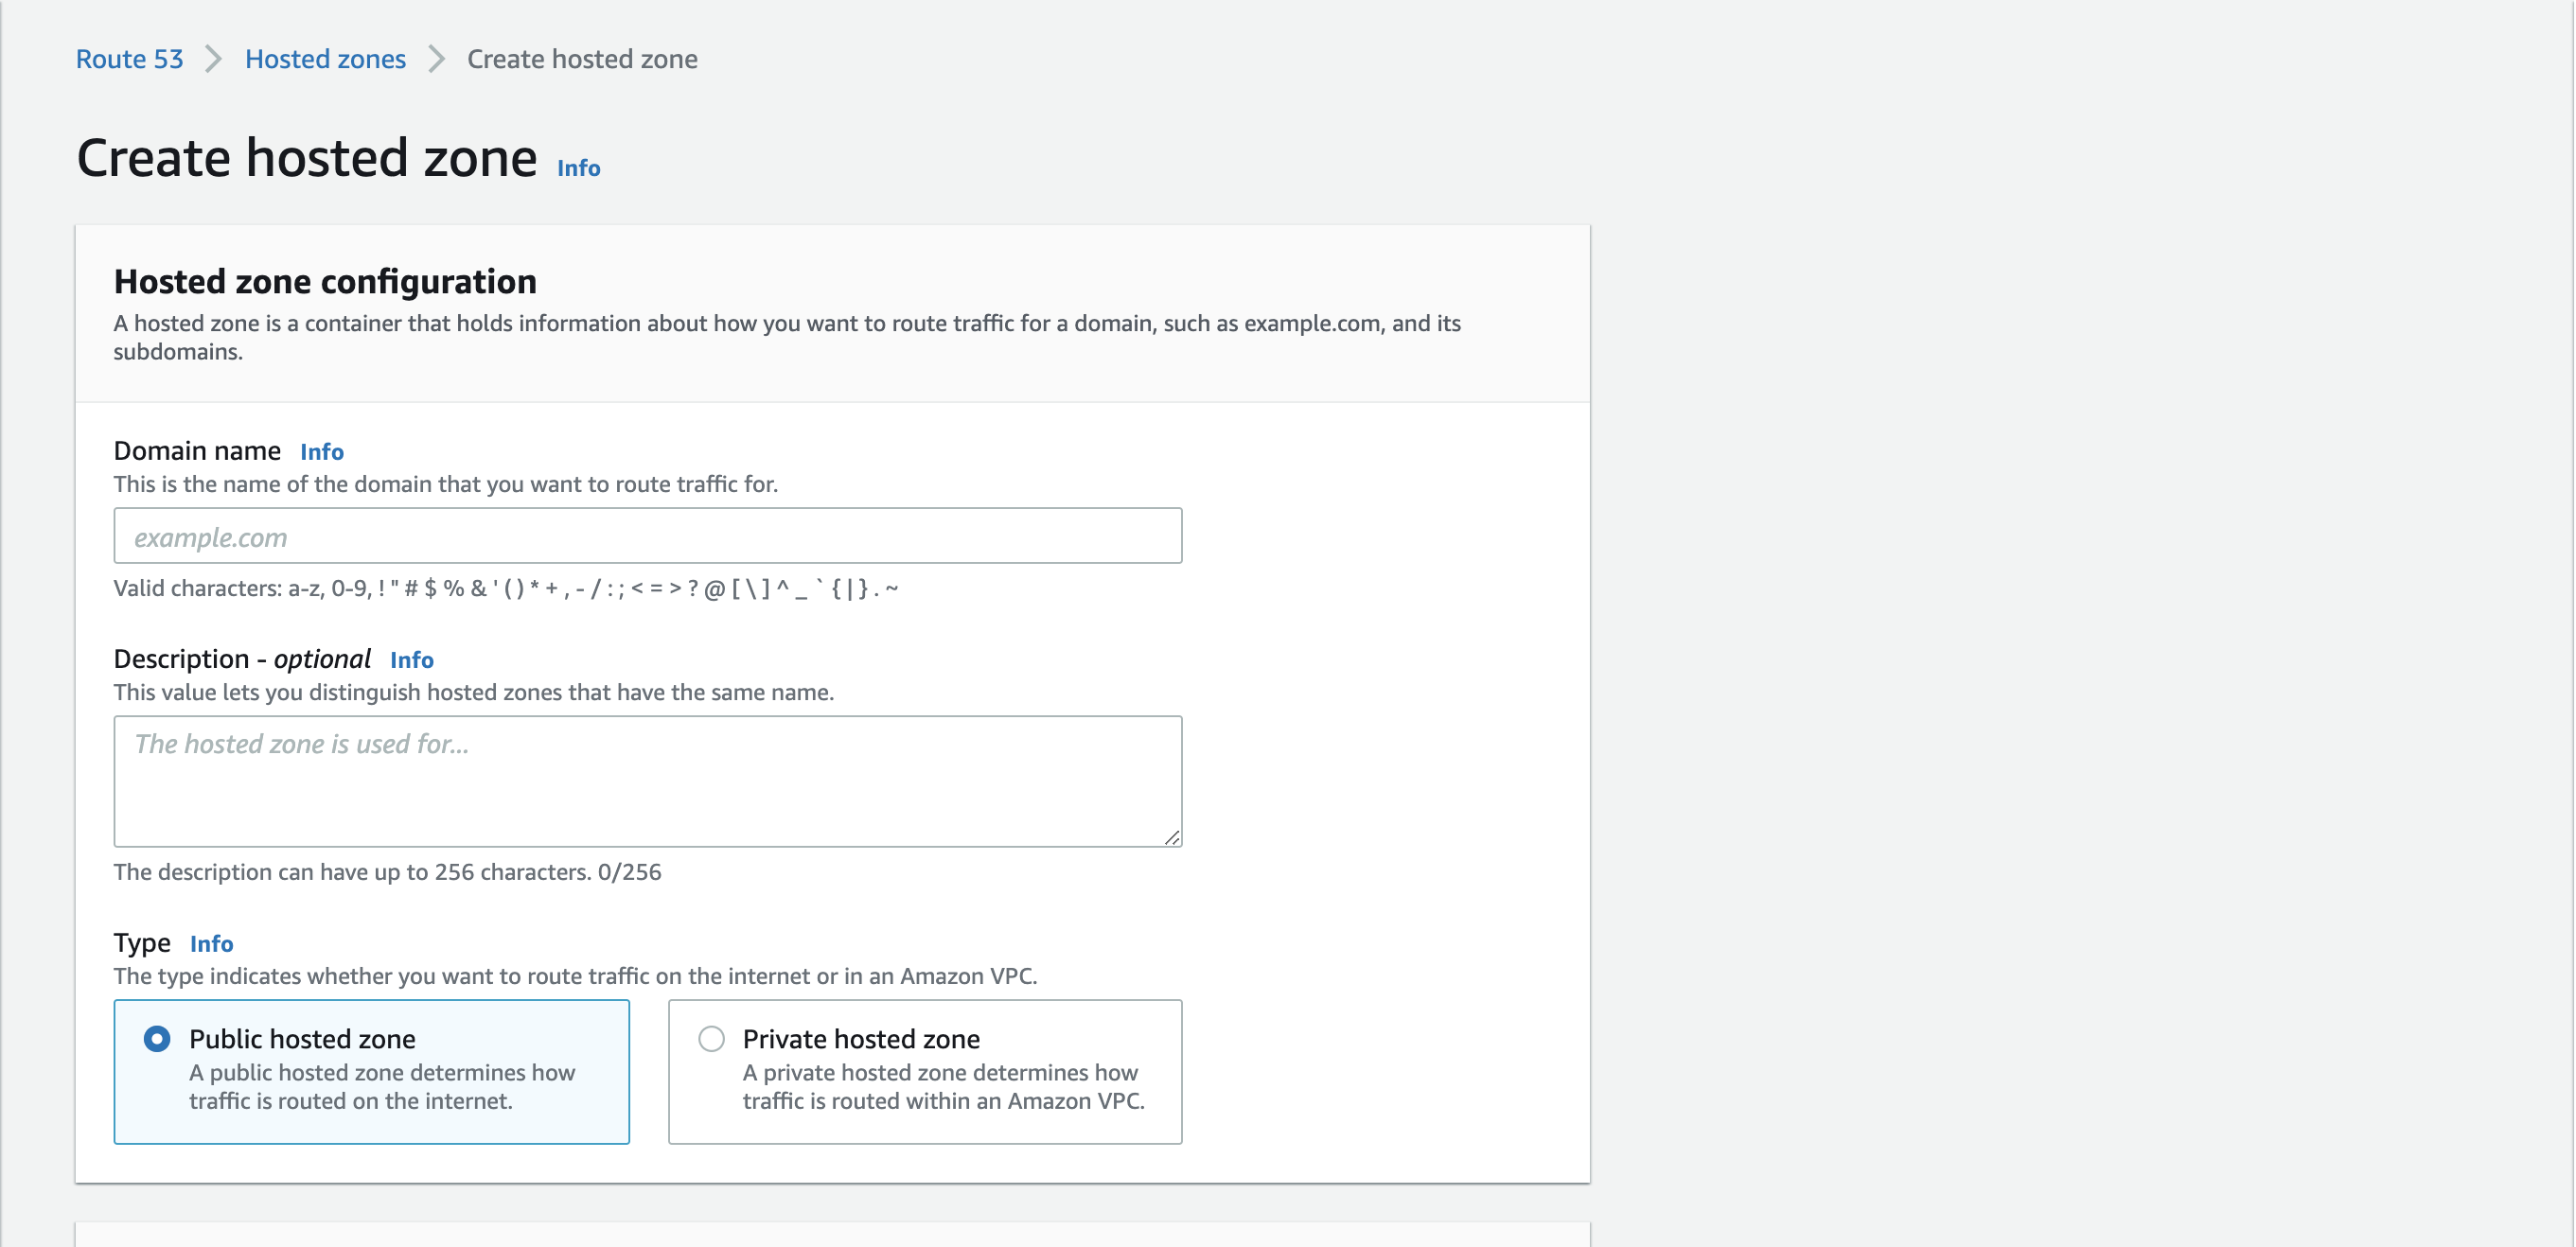The image size is (2576, 1247).
Task: Show Info for Description field
Action: (x=411, y=660)
